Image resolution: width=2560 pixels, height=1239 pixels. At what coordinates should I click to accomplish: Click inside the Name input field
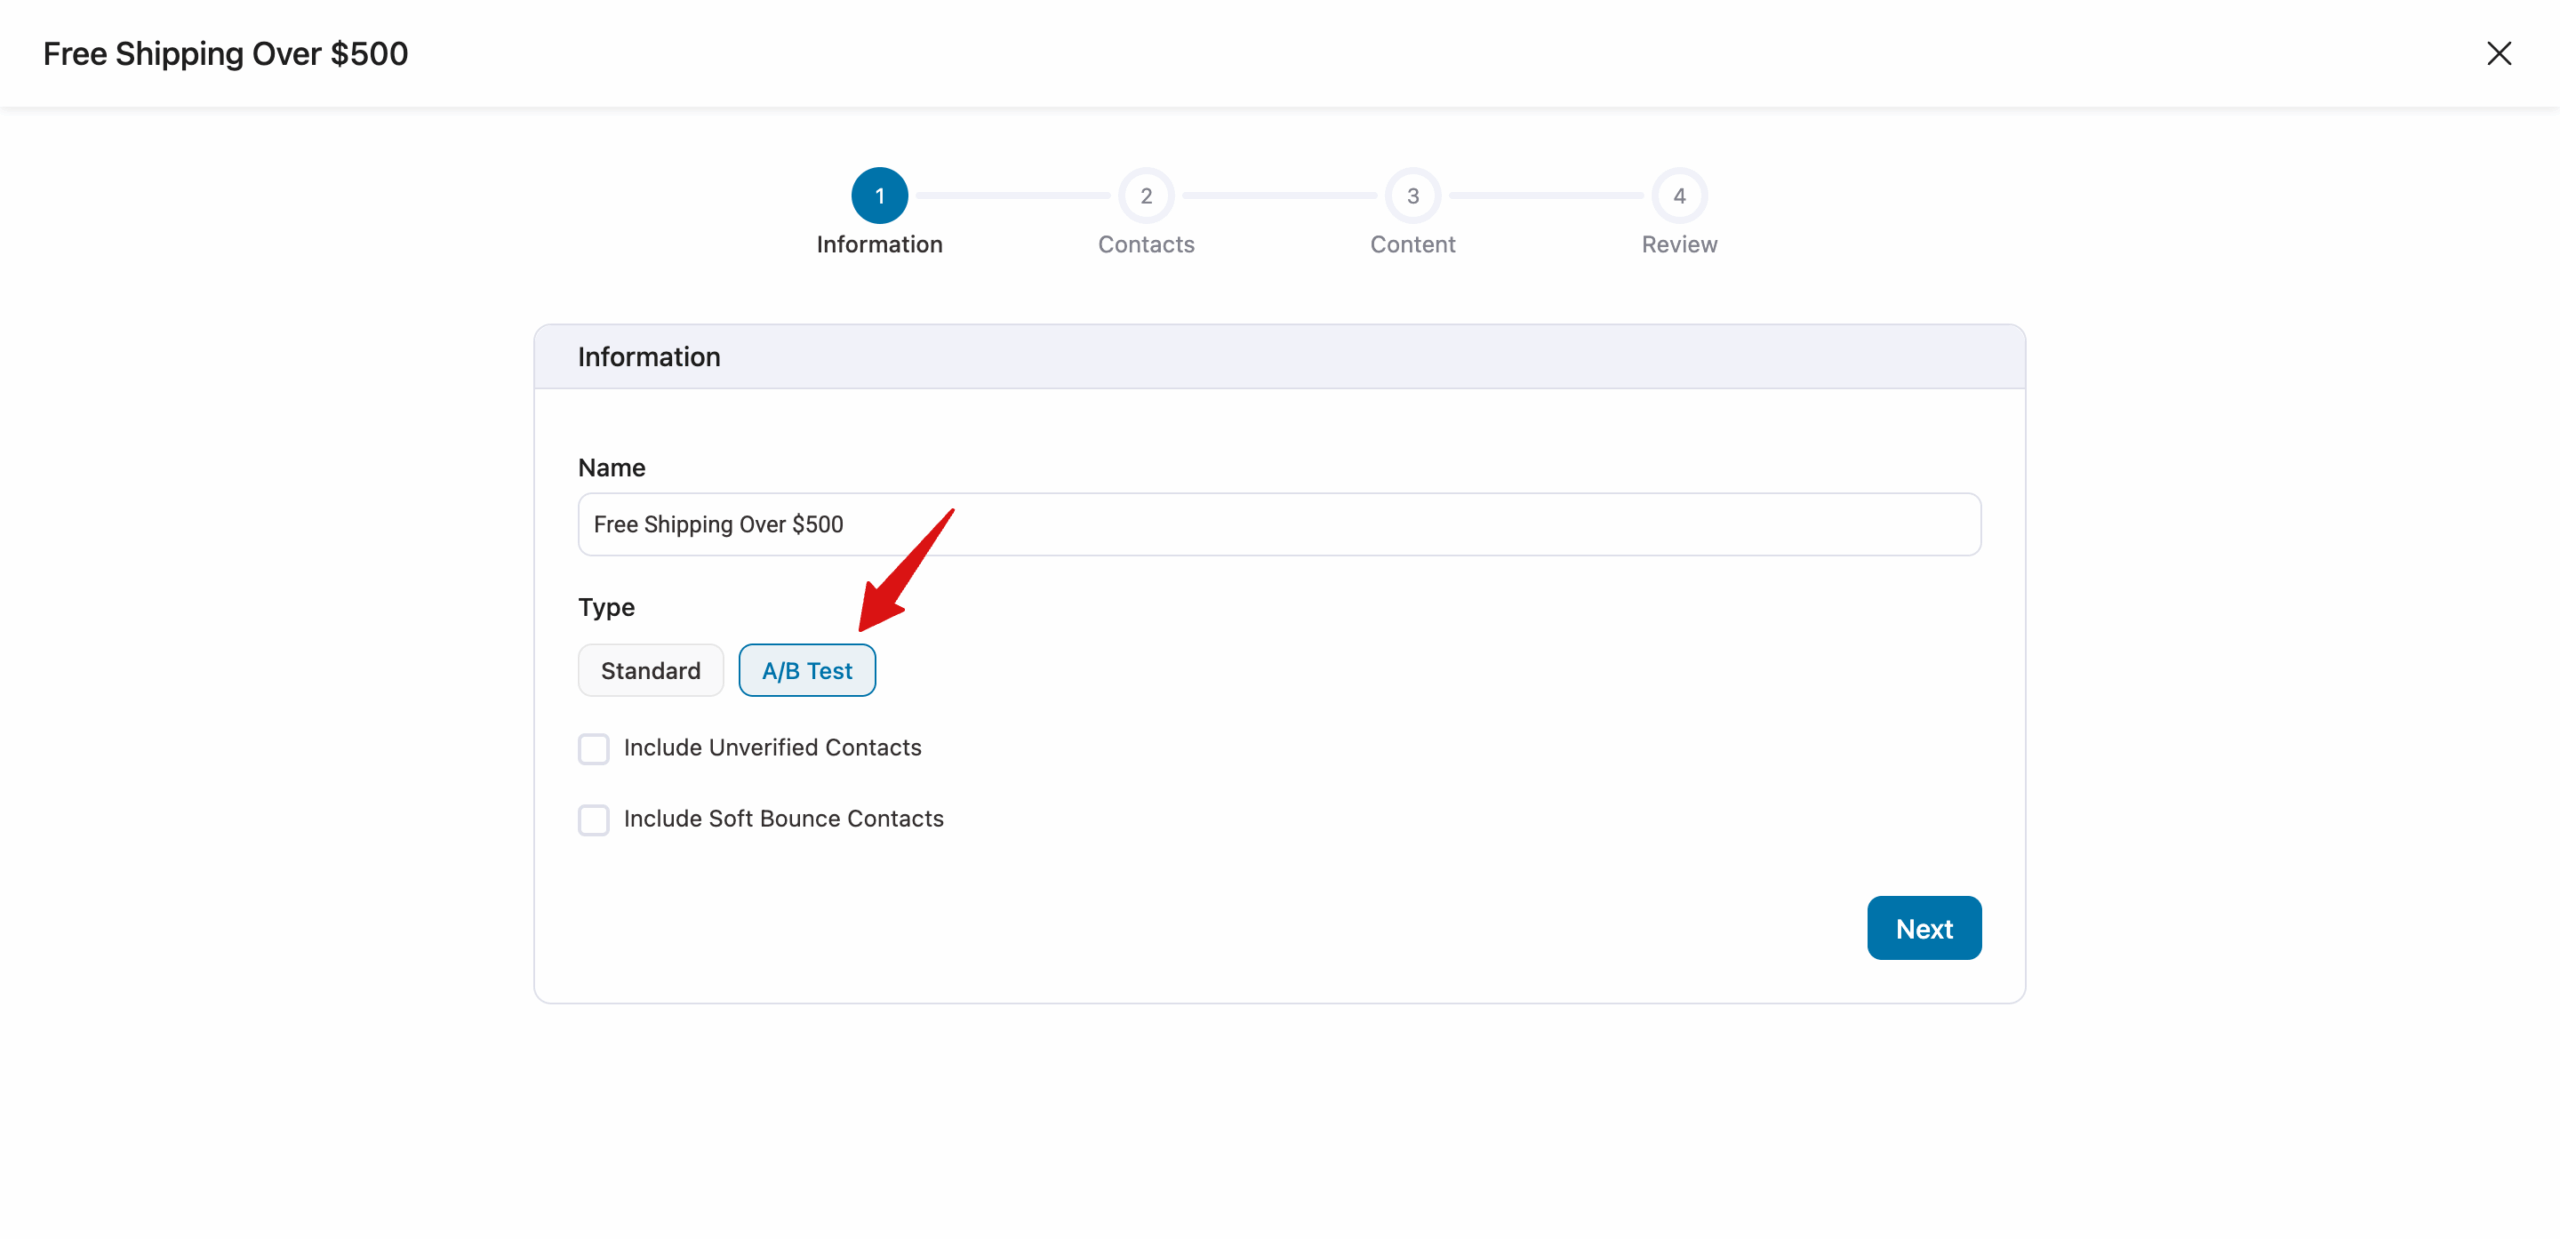pyautogui.click(x=1278, y=524)
